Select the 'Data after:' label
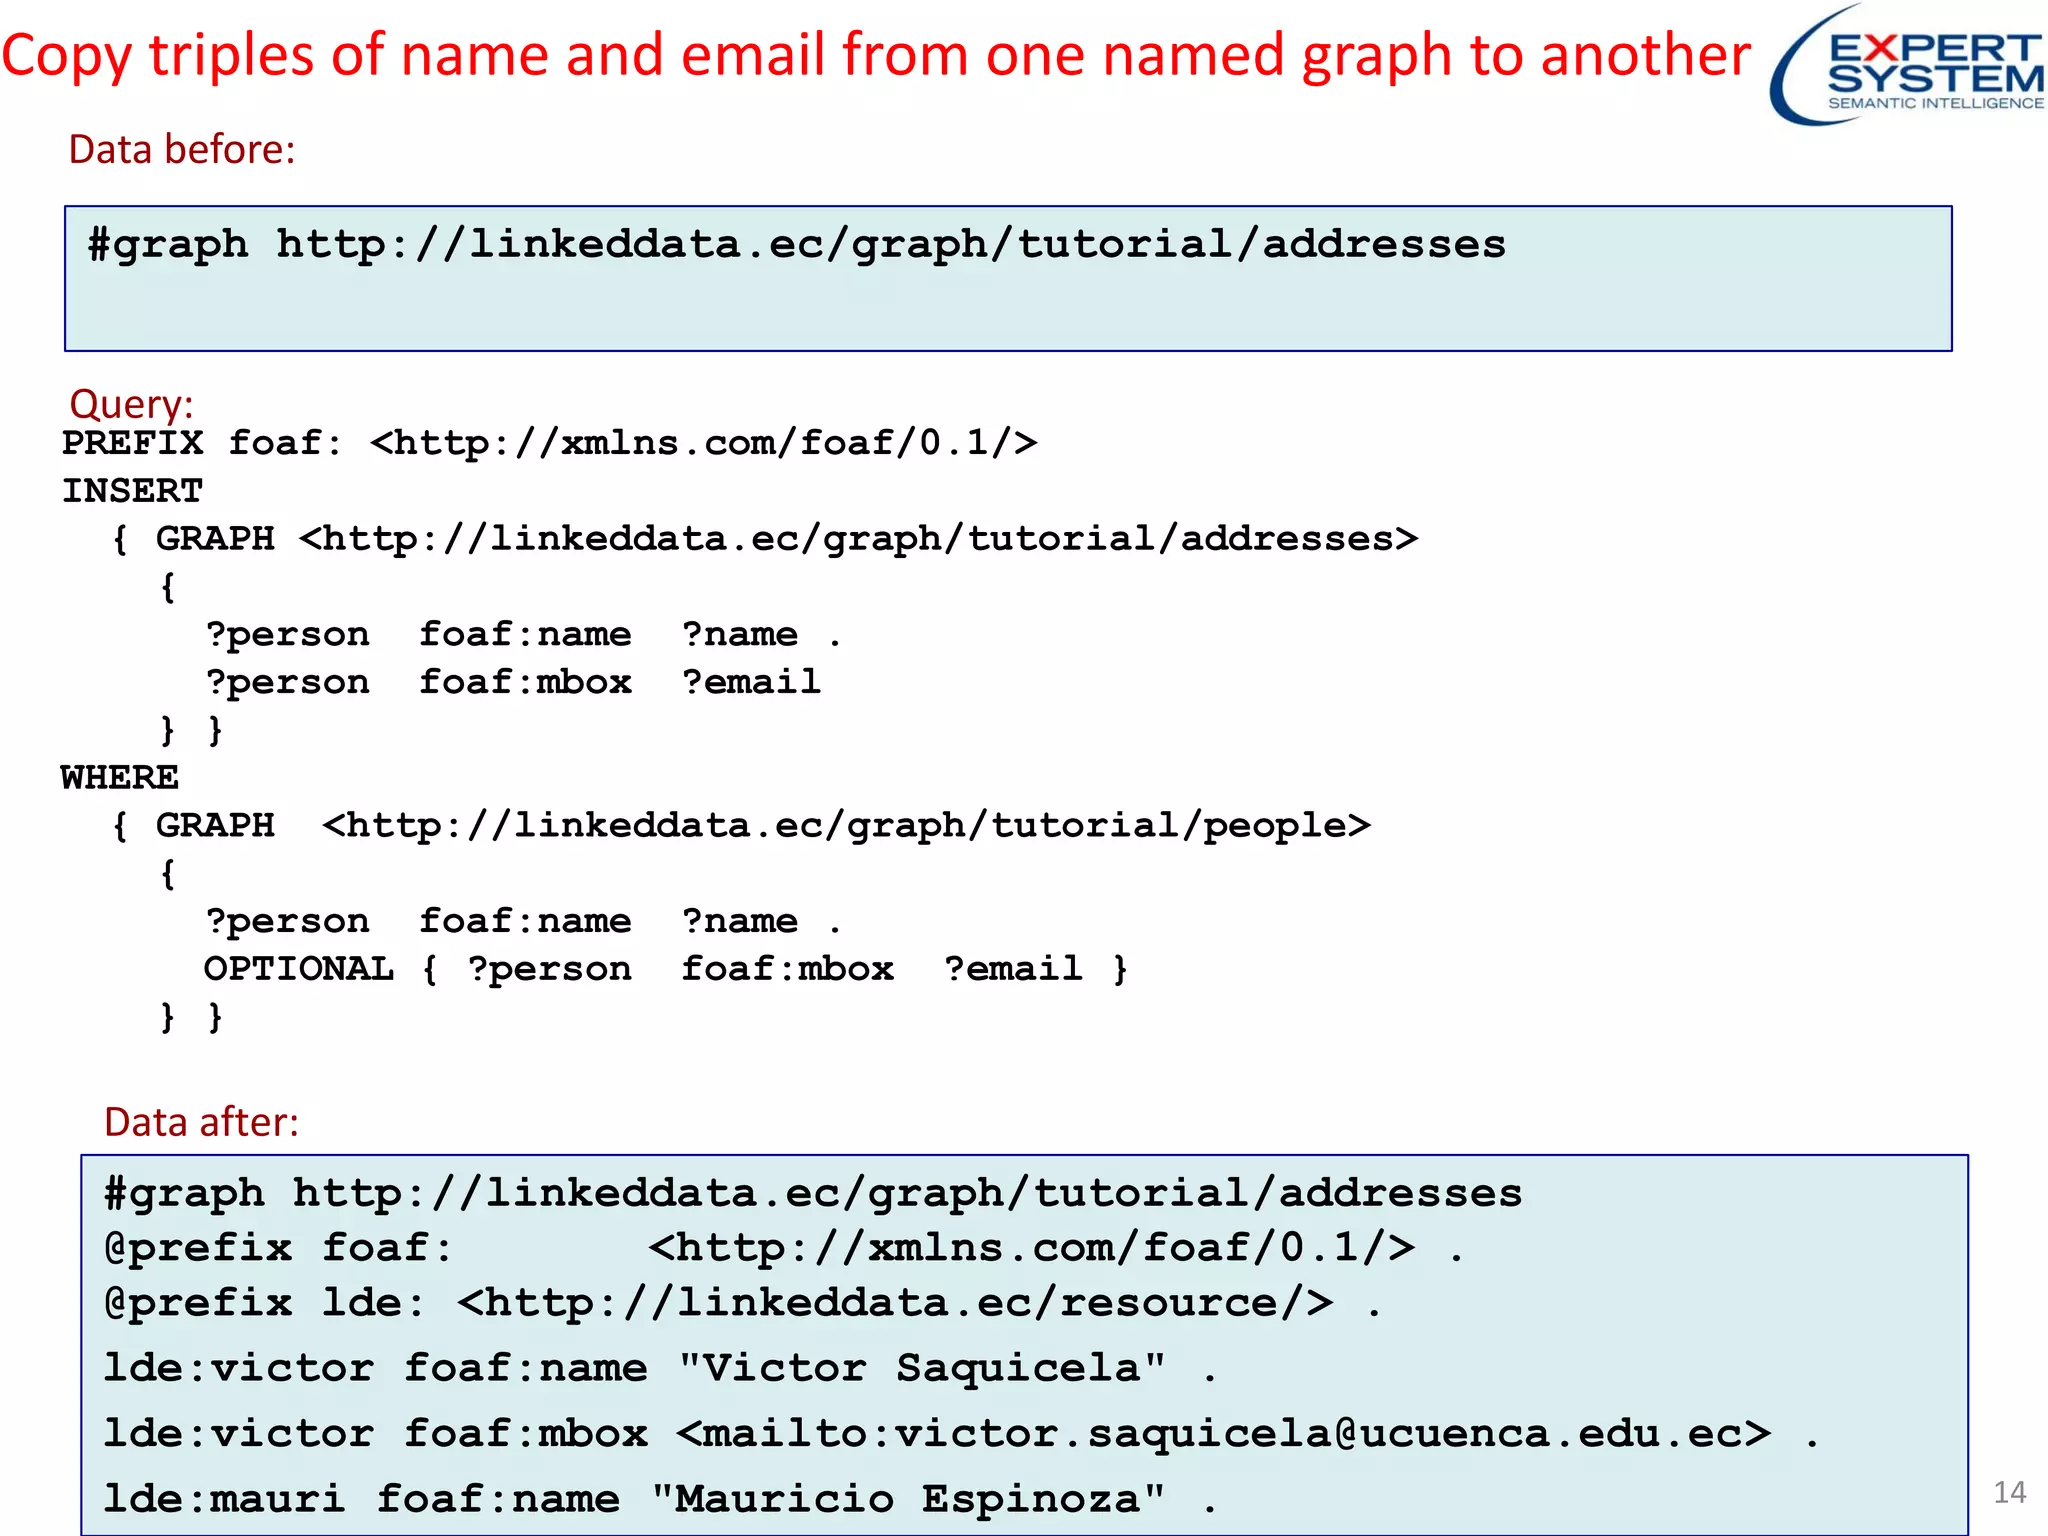The width and height of the screenshot is (2048, 1536). click(201, 1123)
